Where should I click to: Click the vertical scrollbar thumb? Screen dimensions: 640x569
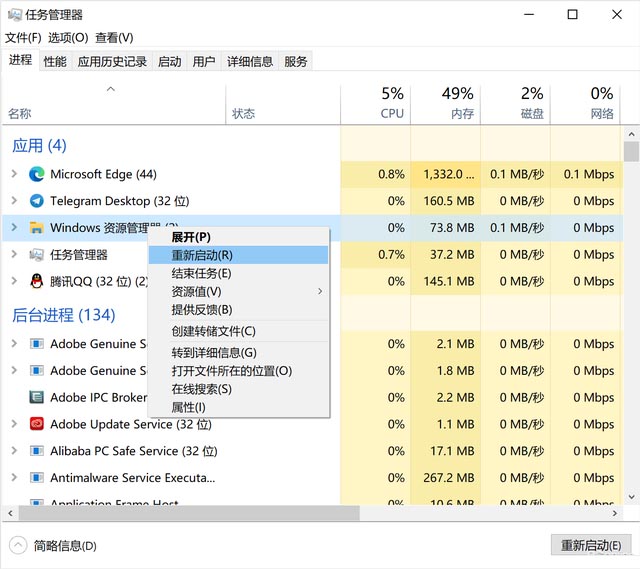tap(631, 151)
